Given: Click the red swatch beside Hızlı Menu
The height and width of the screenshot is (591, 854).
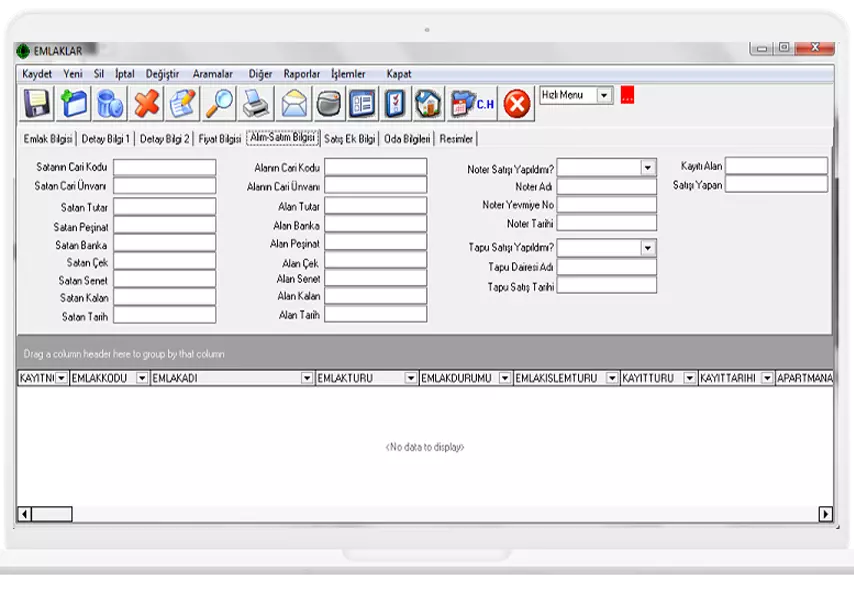Looking at the screenshot, I should (627, 95).
